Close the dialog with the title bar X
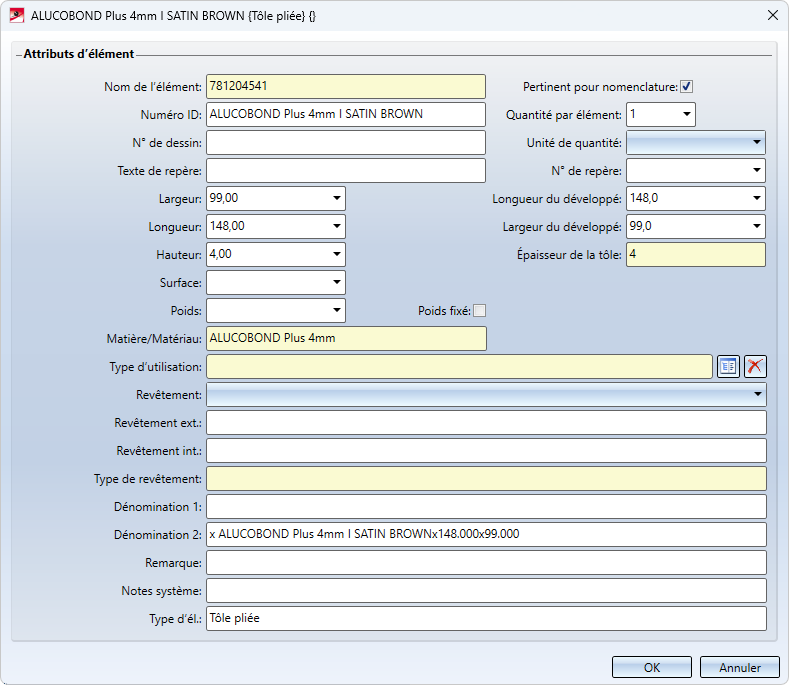Image resolution: width=789 pixels, height=685 pixels. coord(771,15)
